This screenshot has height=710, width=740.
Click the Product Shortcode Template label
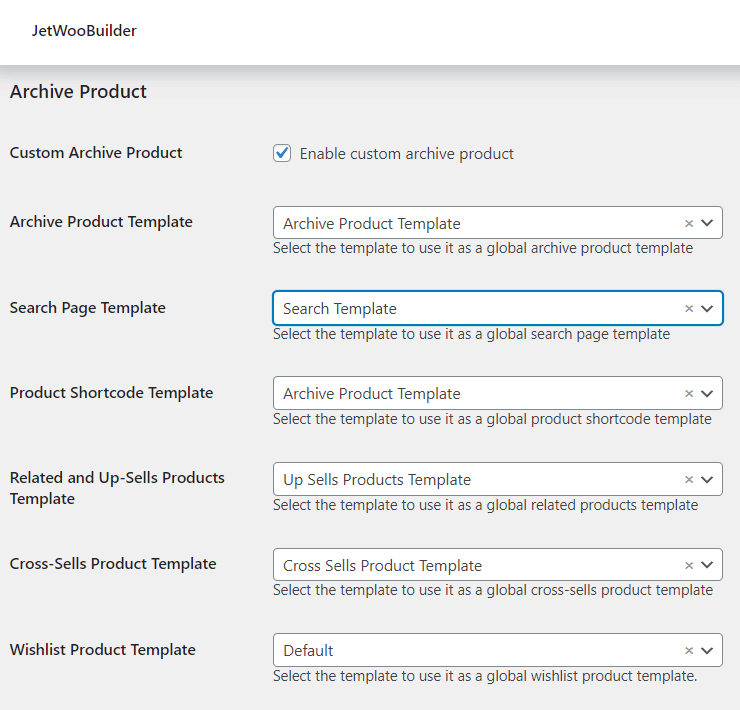coord(111,393)
